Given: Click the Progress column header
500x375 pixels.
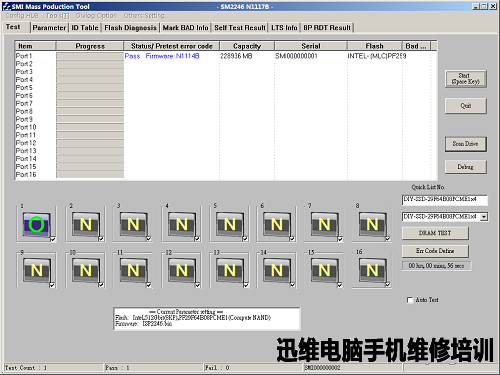Looking at the screenshot, I should 90,46.
